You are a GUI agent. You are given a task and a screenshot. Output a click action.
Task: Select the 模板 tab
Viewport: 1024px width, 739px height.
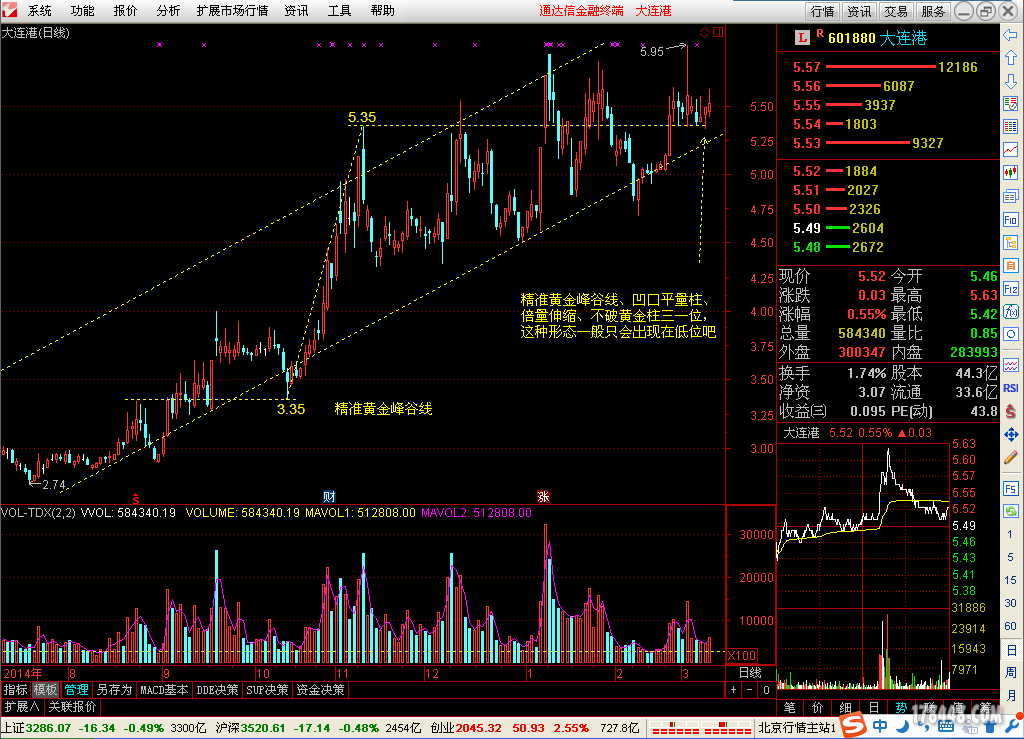(45, 689)
